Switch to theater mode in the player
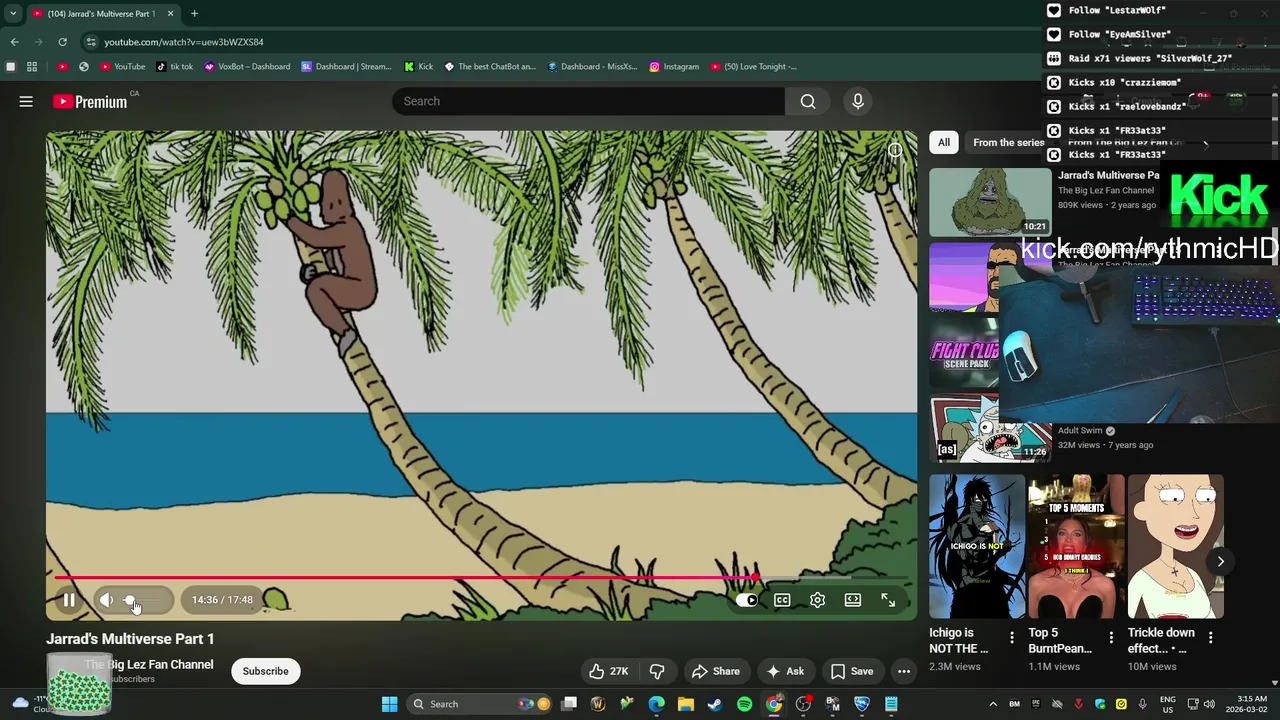Image resolution: width=1280 pixels, height=720 pixels. (853, 600)
